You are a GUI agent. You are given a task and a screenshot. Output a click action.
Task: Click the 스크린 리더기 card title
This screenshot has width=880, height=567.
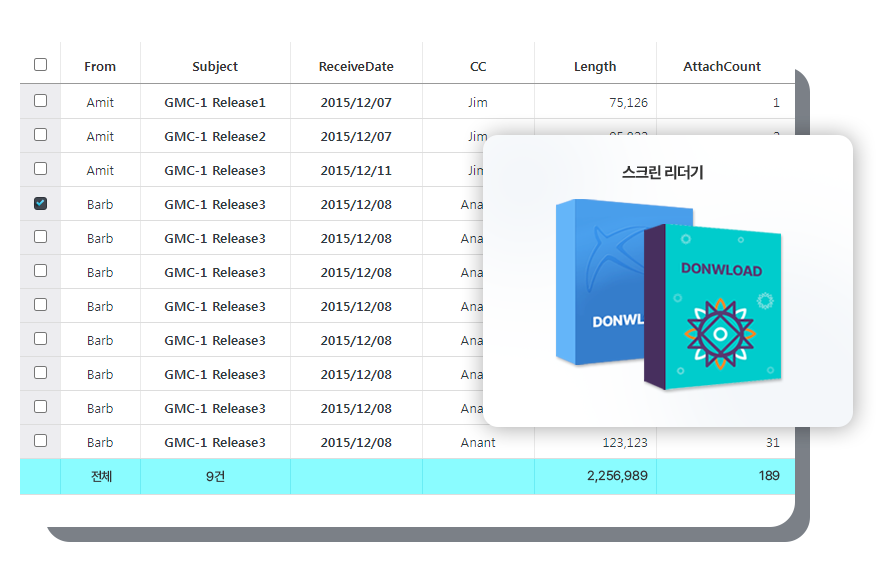[662, 173]
